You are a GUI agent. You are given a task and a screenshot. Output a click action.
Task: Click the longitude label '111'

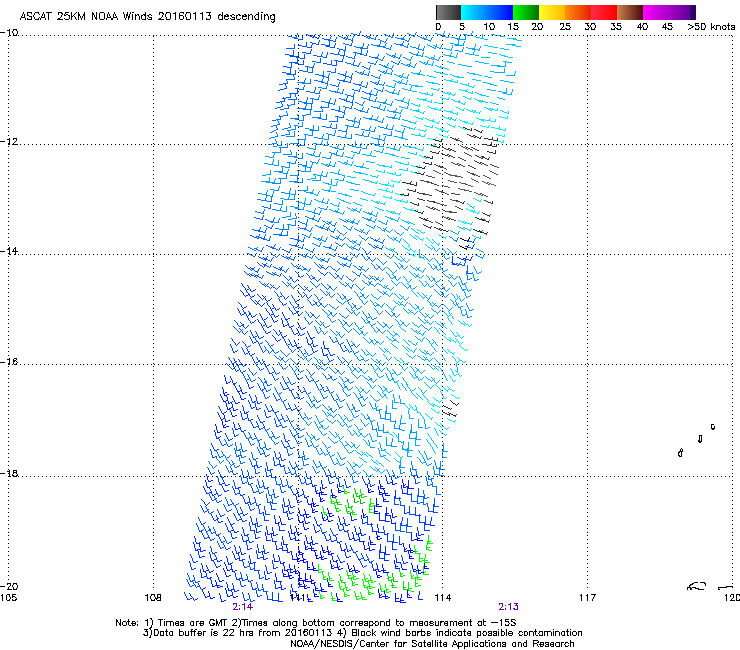coord(298,598)
